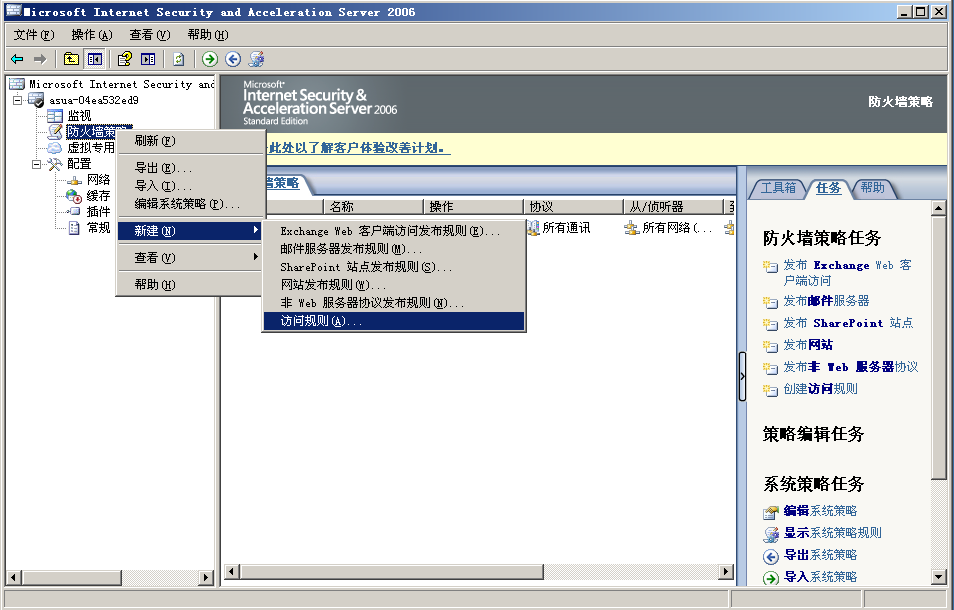Open the 查看(V) menu in the menu bar
The width and height of the screenshot is (954, 610).
click(x=150, y=35)
